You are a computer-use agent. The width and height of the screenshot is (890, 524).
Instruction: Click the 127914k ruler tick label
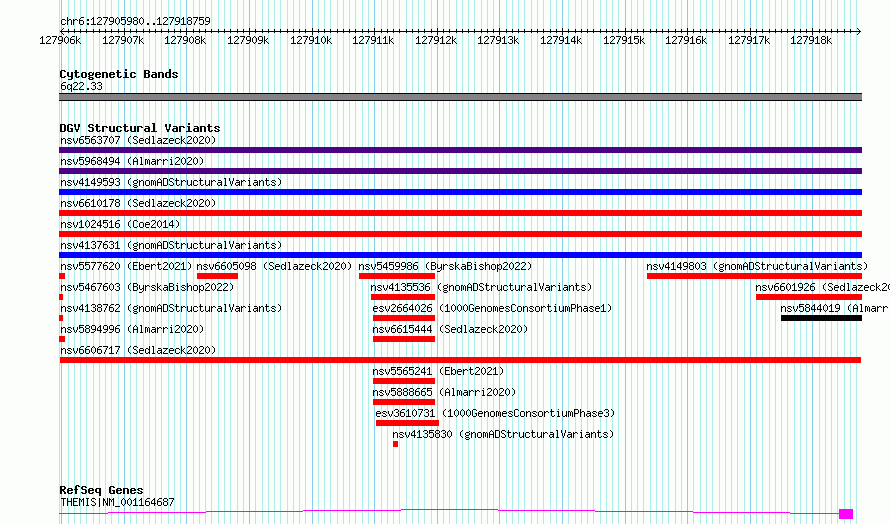coord(561,40)
